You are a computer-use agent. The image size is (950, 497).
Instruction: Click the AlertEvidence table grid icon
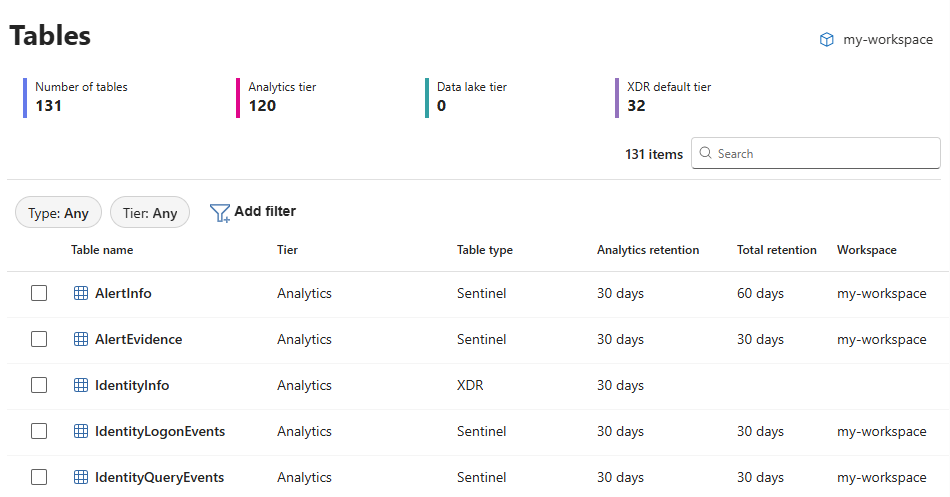(81, 339)
